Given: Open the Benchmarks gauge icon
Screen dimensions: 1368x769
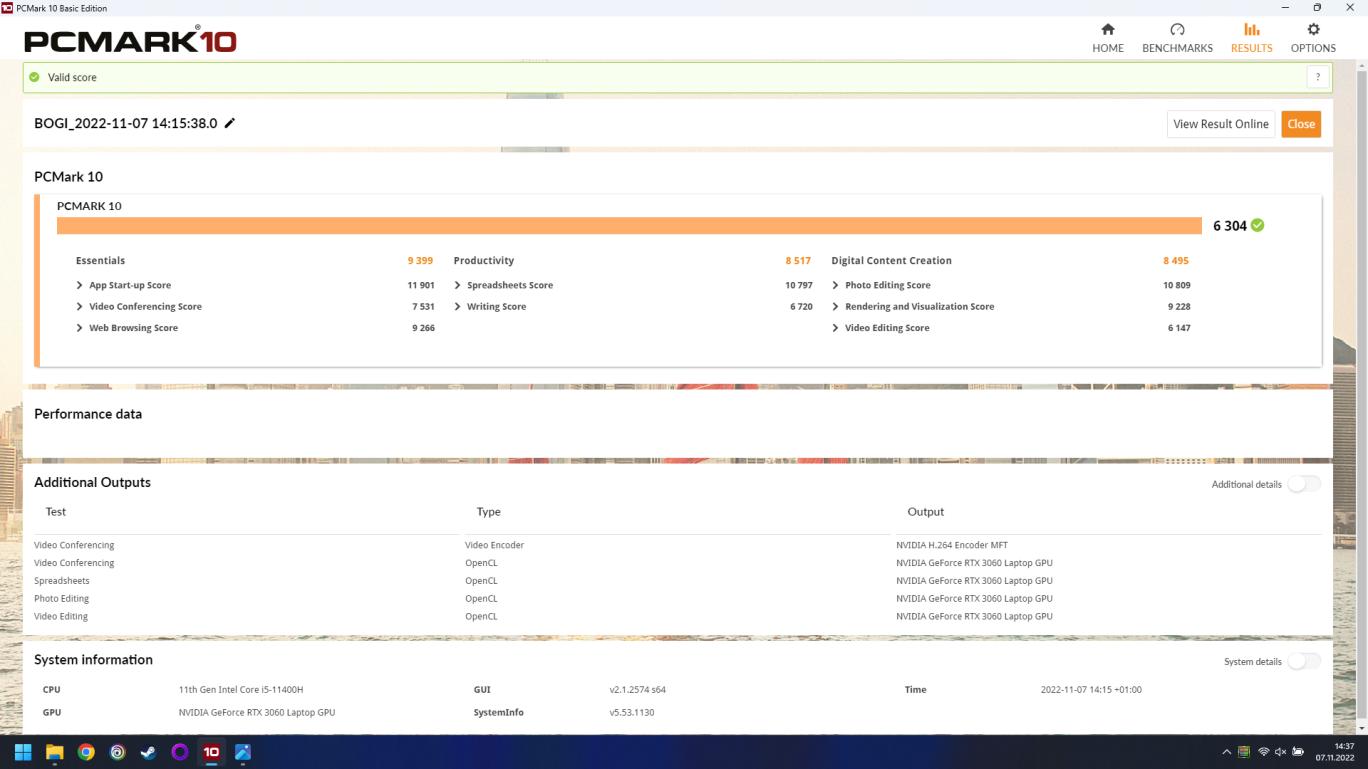Looking at the screenshot, I should 1177,30.
